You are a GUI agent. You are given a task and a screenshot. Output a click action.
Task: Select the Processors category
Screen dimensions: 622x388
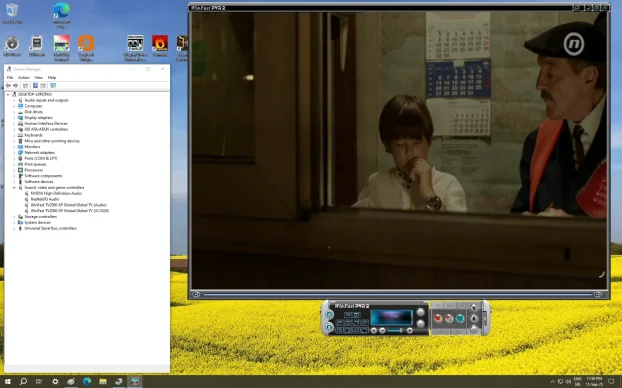33,170
